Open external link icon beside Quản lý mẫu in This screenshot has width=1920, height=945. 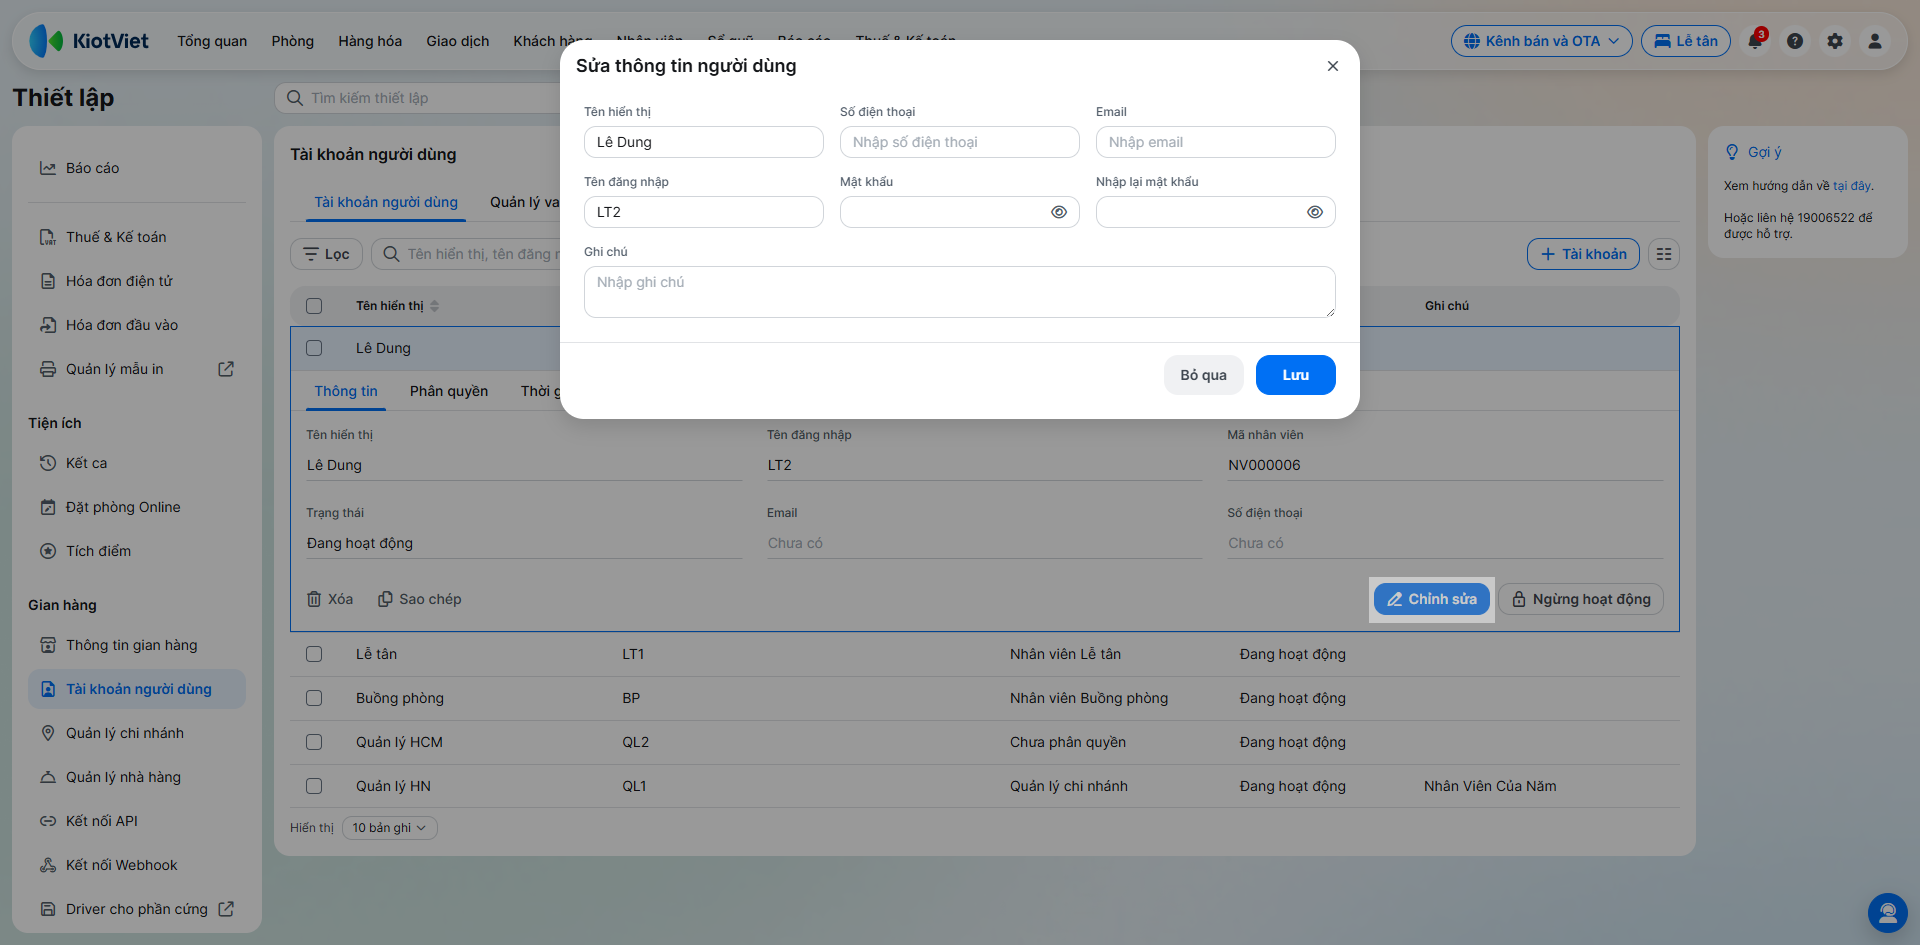(226, 369)
